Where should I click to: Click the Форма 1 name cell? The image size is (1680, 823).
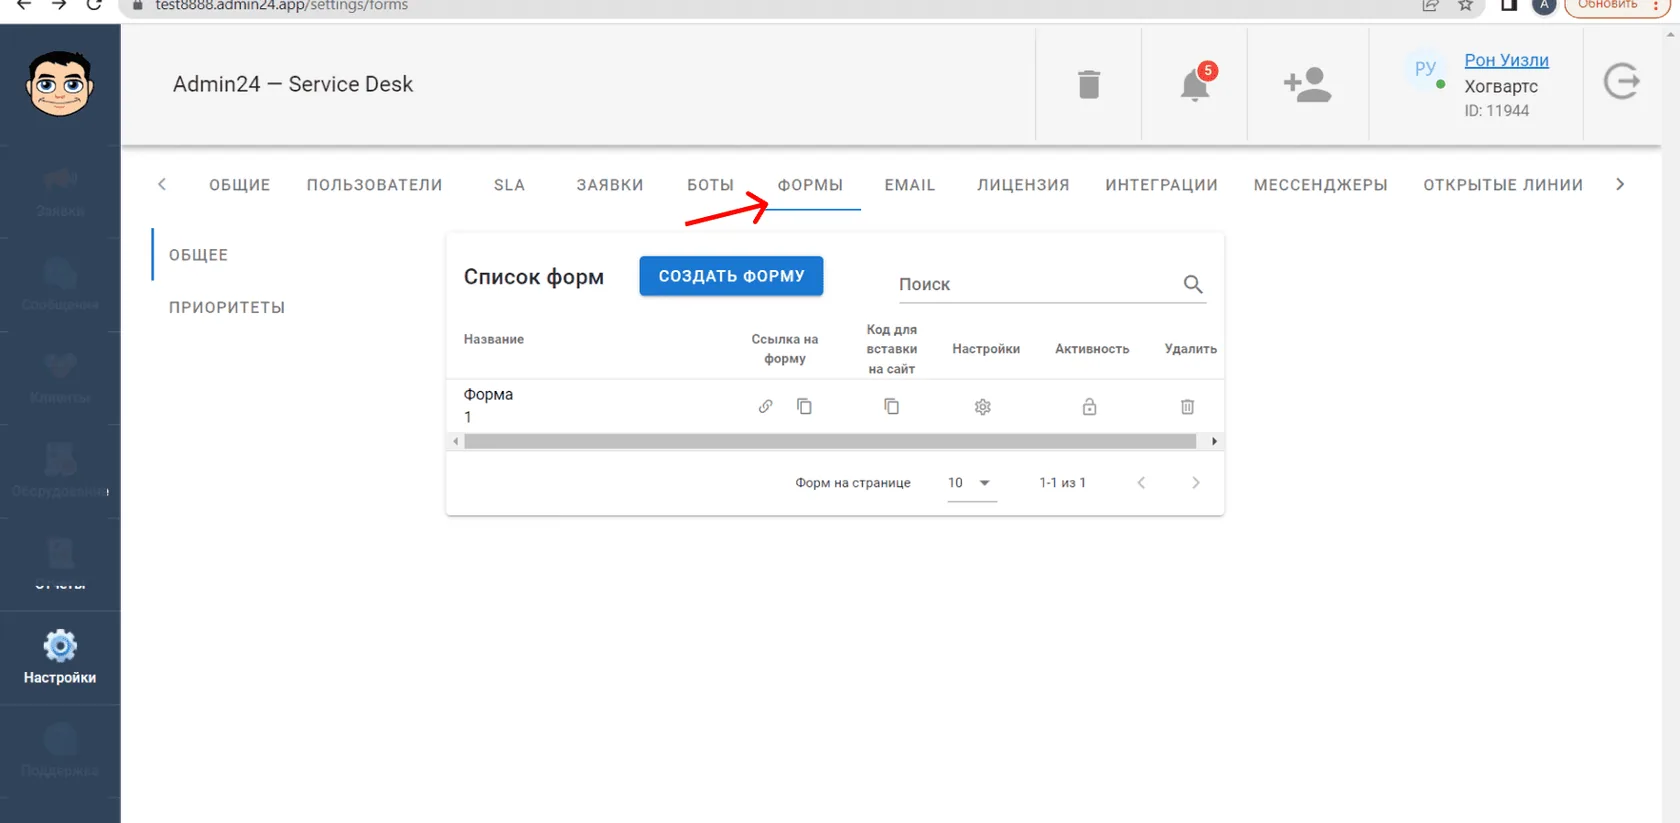pyautogui.click(x=488, y=405)
